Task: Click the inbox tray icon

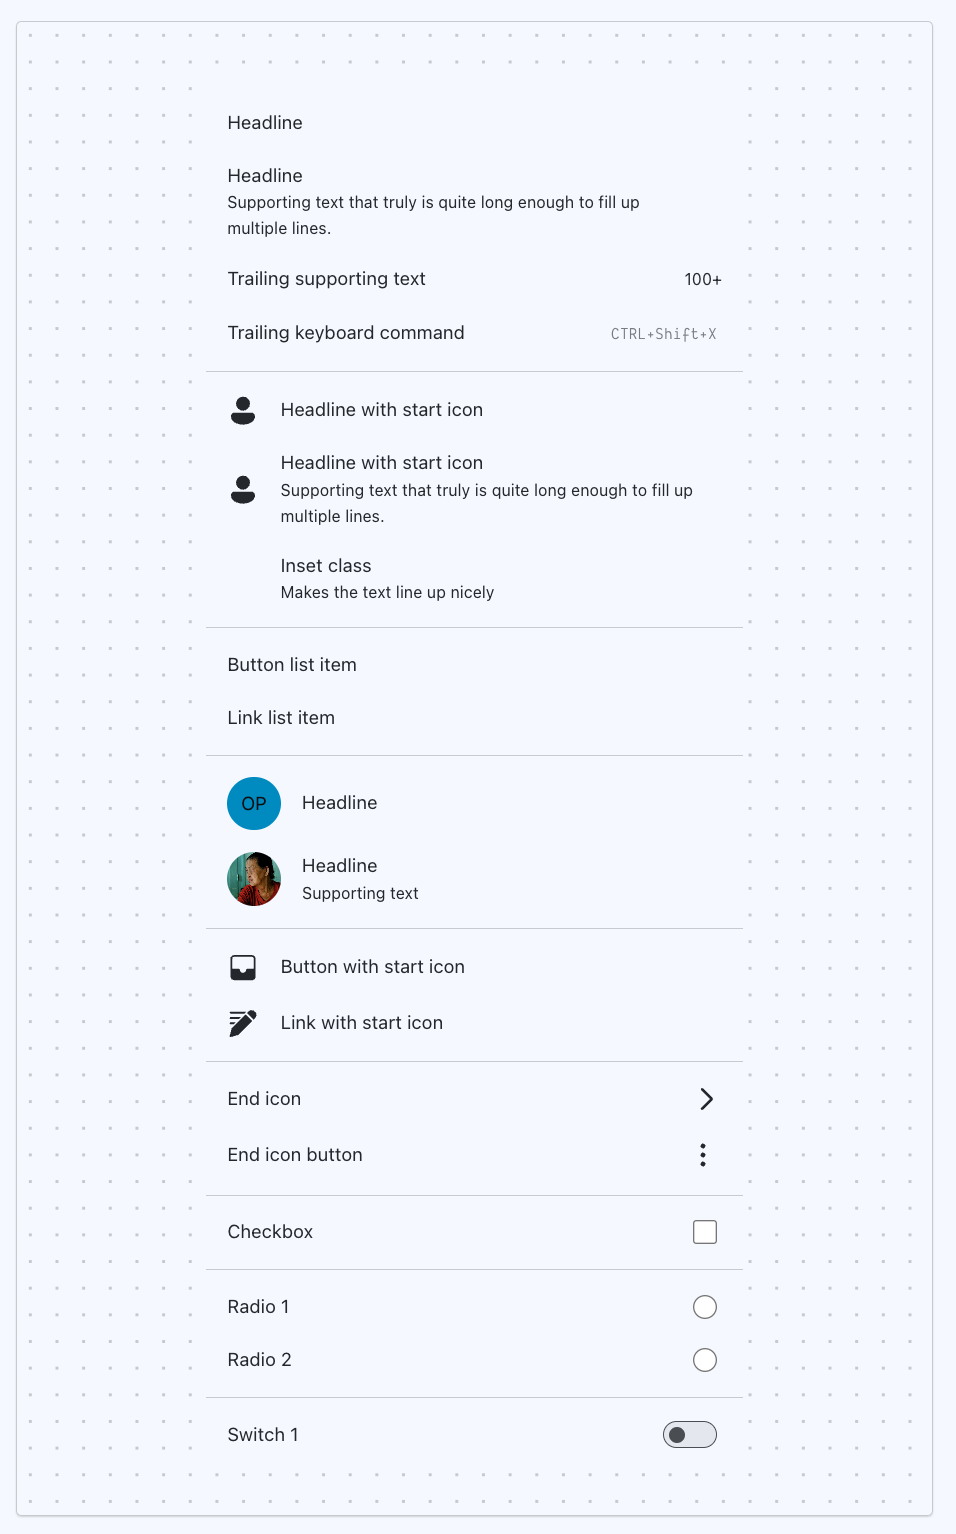Action: pos(243,967)
